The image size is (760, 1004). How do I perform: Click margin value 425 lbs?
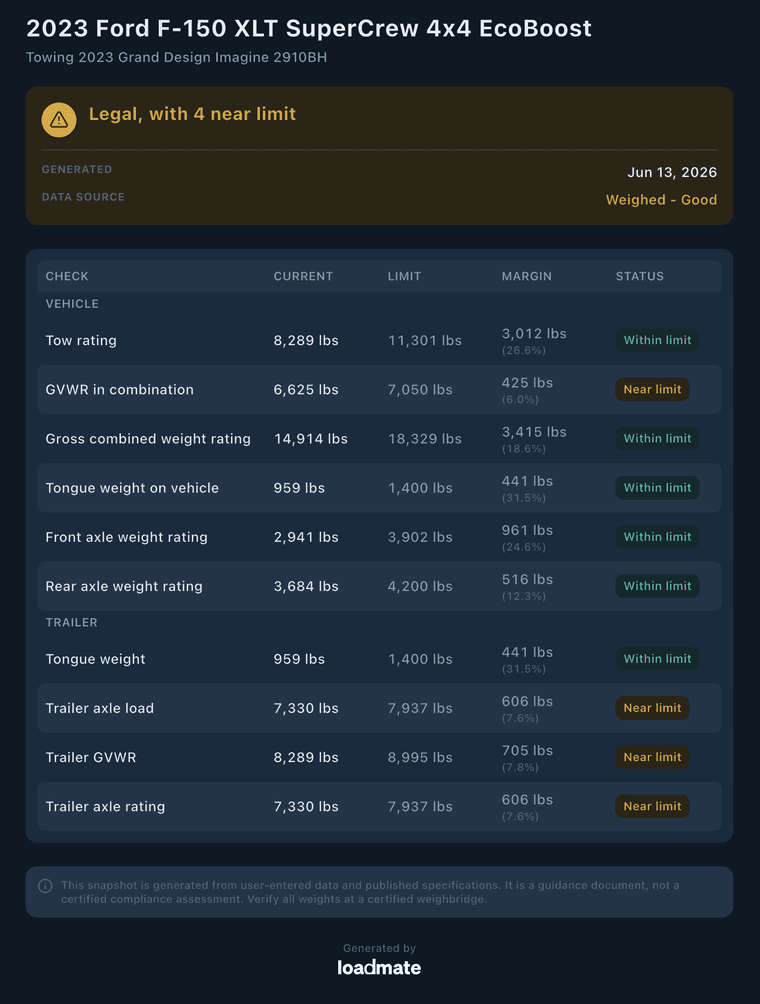click(x=528, y=383)
